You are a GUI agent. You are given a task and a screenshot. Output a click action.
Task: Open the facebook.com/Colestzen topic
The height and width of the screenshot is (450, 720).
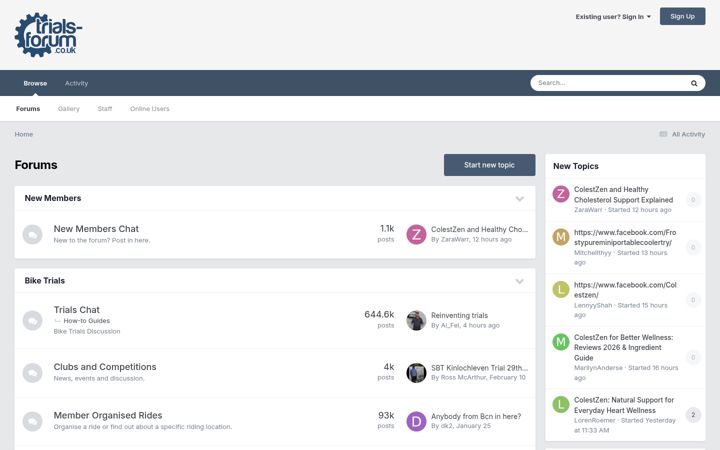625,290
